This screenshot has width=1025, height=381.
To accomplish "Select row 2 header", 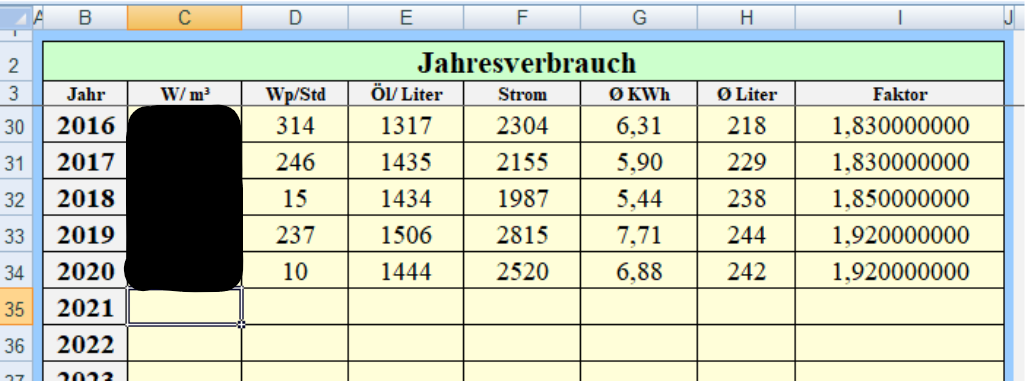I will point(16,61).
